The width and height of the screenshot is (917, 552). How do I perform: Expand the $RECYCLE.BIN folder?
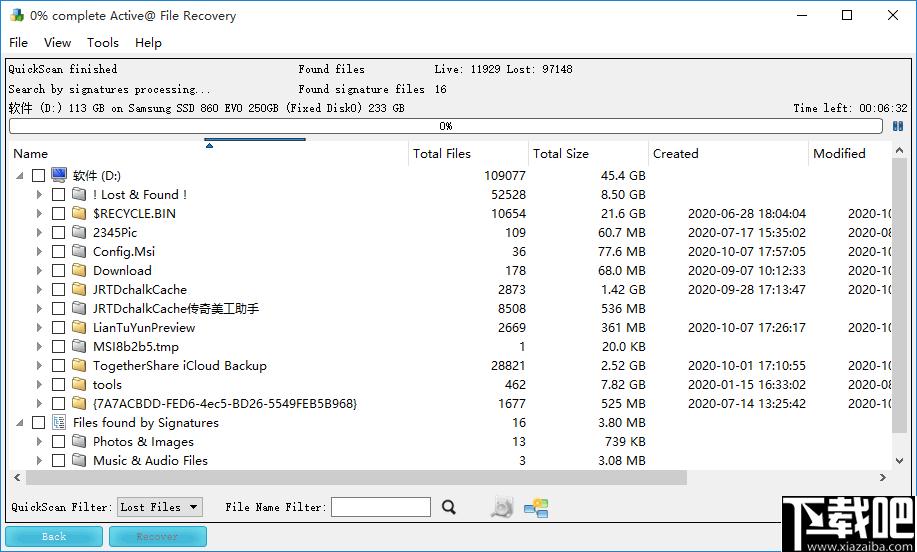[x=39, y=213]
